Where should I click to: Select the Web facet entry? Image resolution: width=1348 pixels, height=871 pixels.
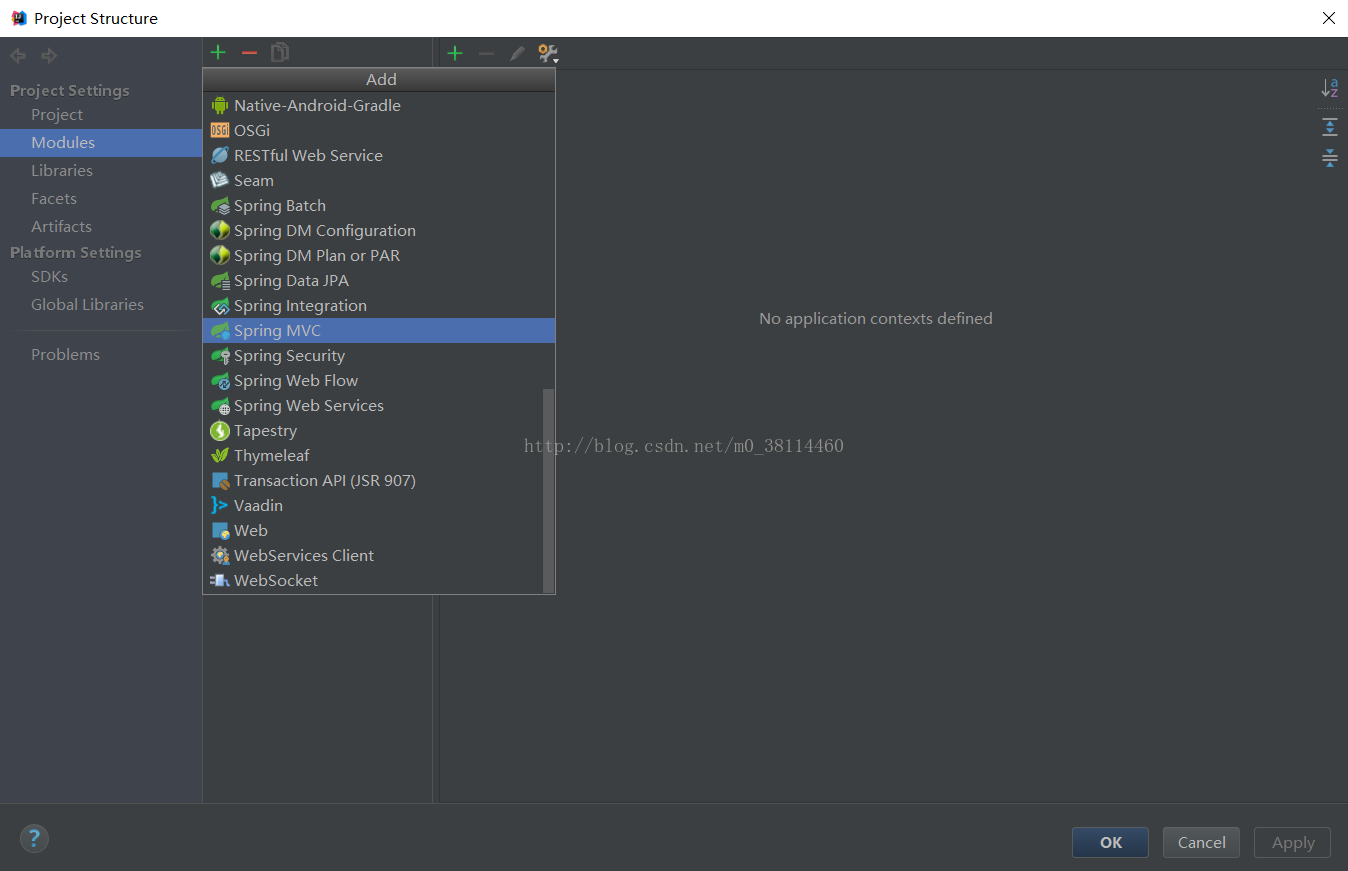click(x=374, y=530)
